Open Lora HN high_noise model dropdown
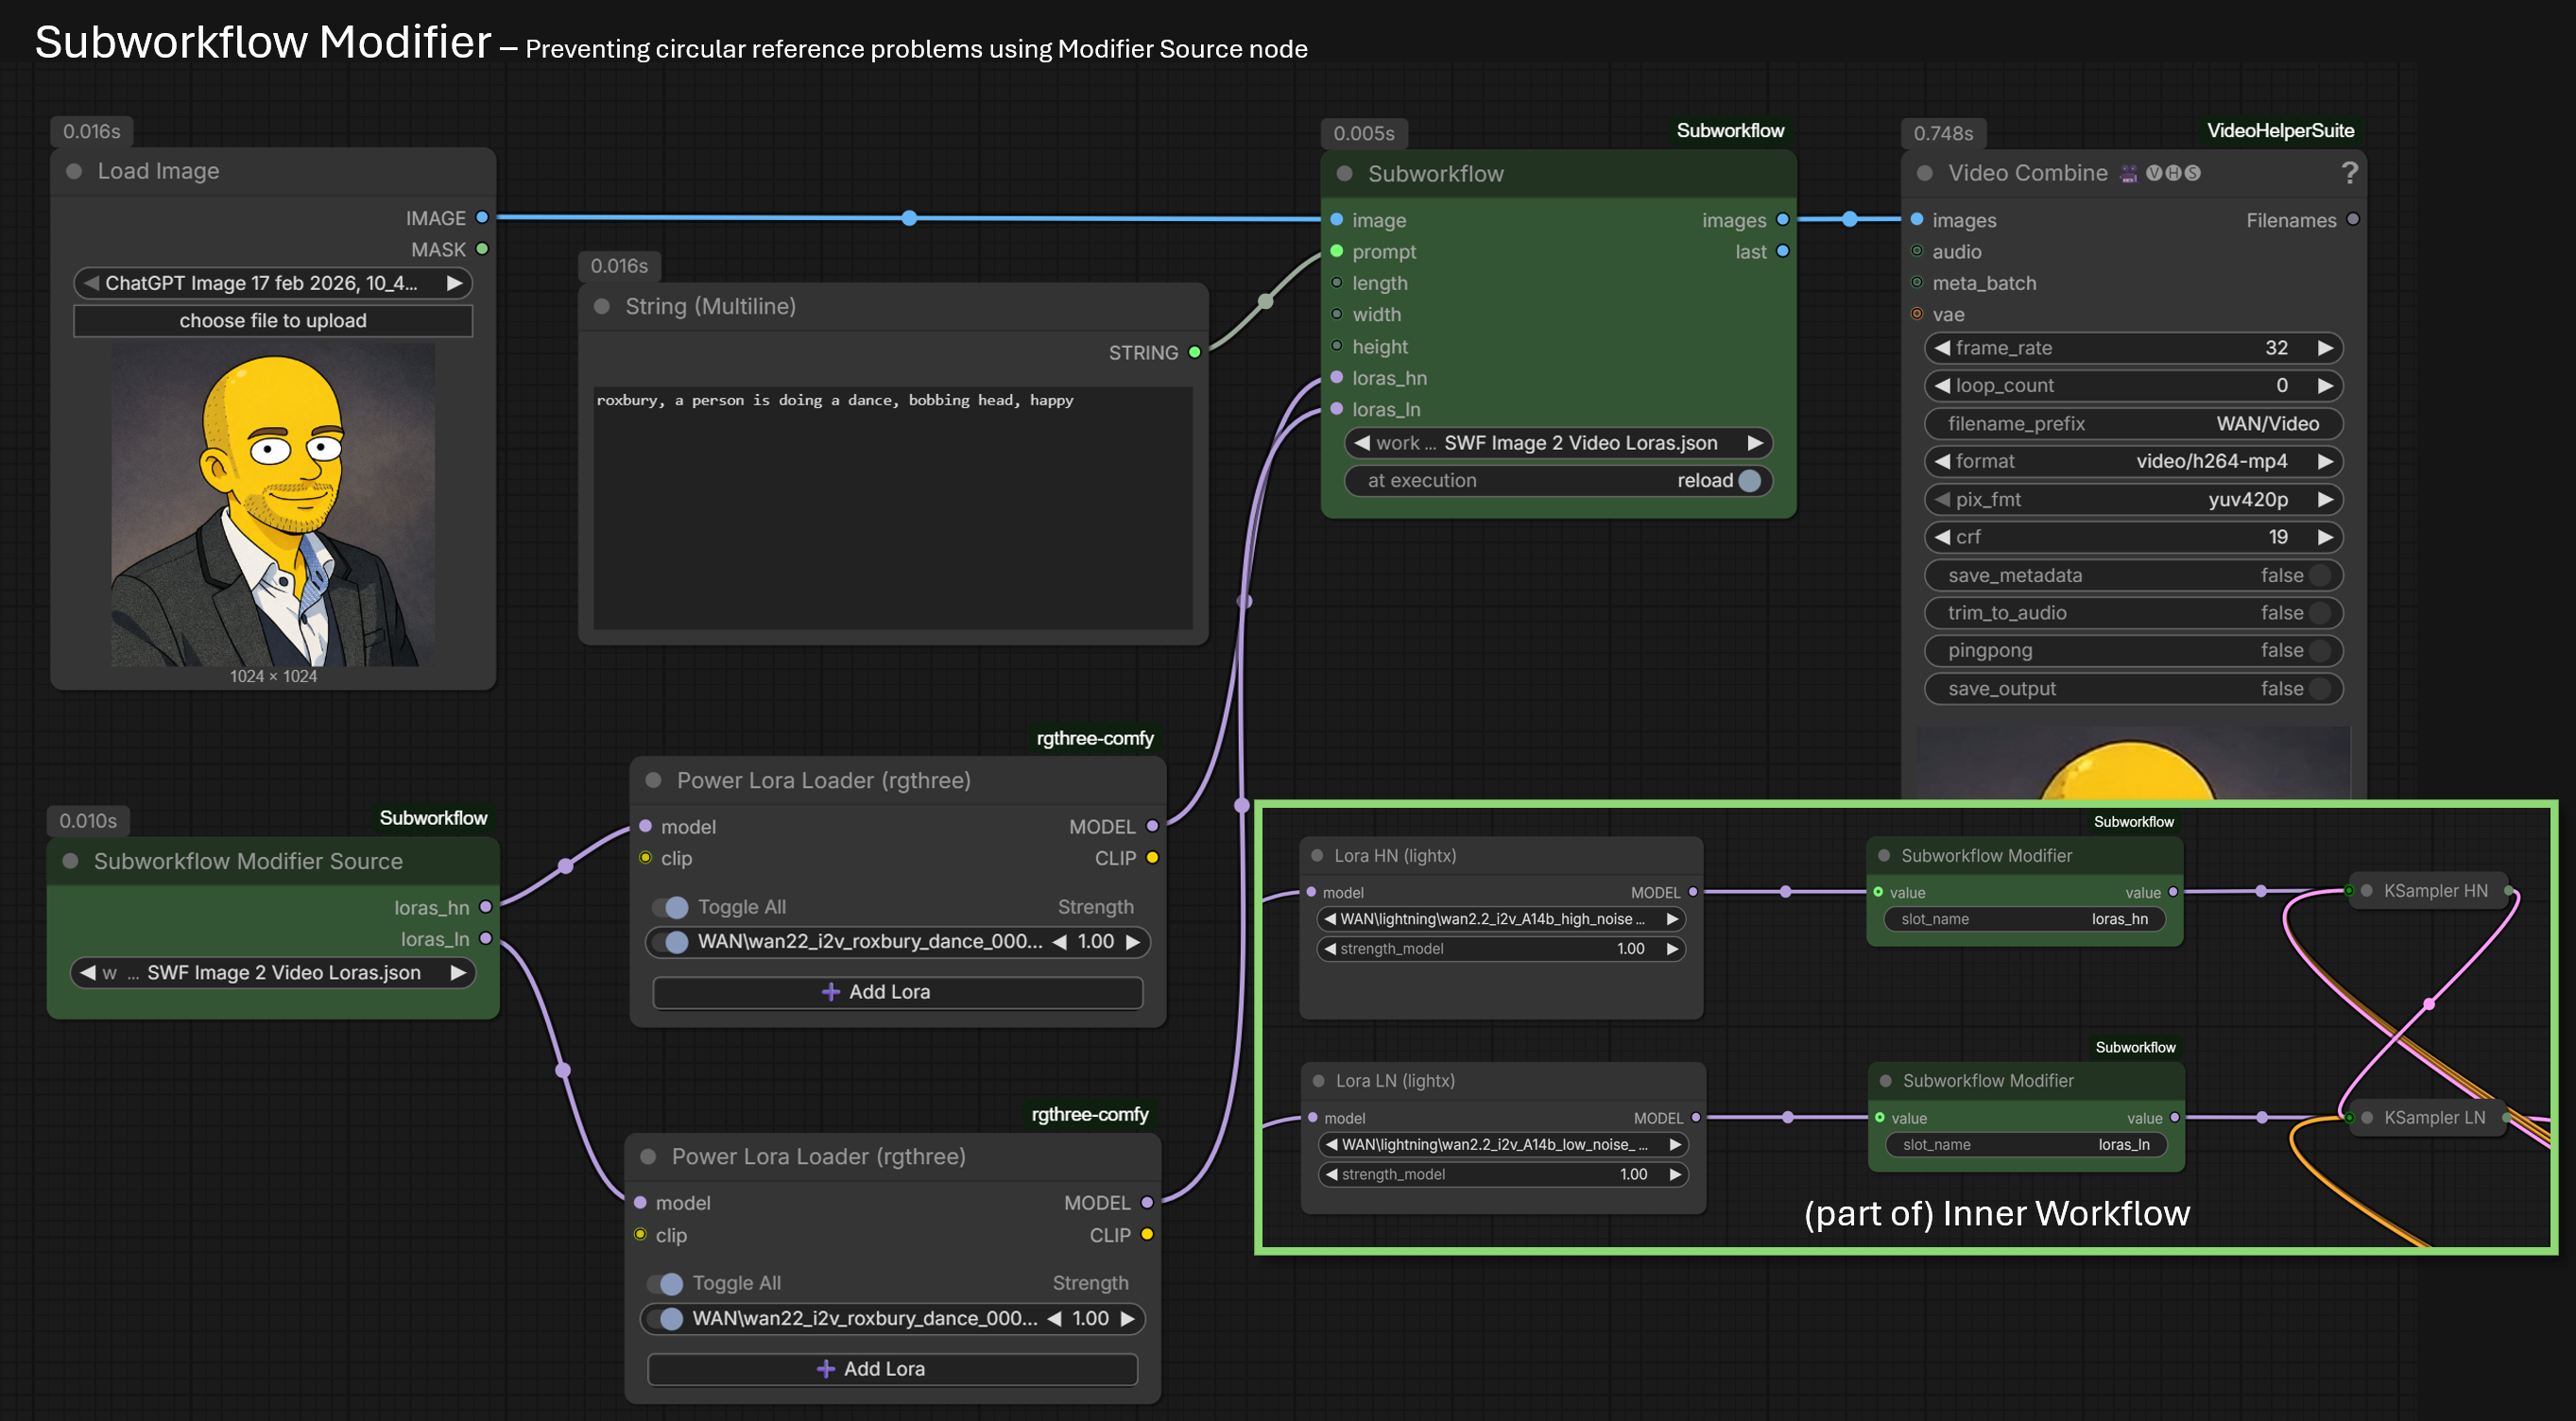This screenshot has width=2576, height=1421. [1502, 919]
